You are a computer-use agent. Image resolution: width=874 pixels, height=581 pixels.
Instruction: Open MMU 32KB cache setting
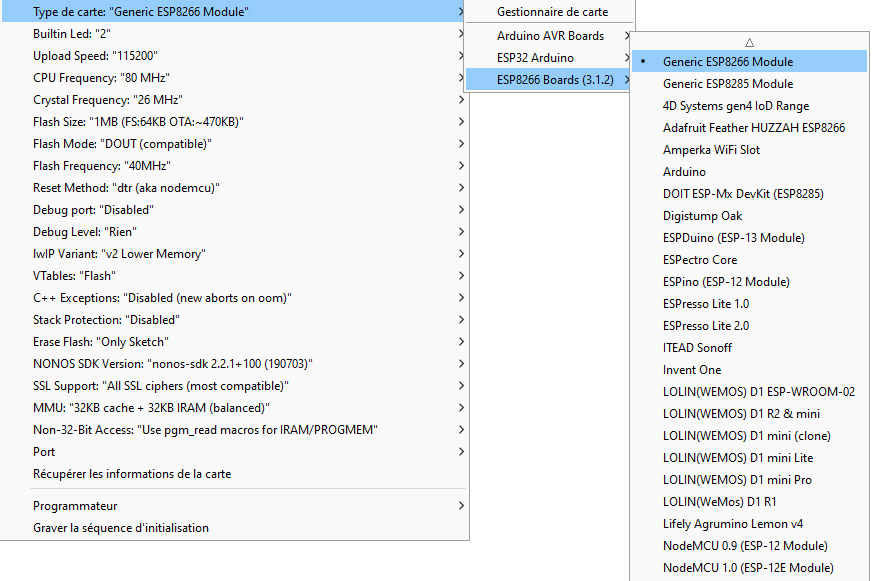coord(234,408)
